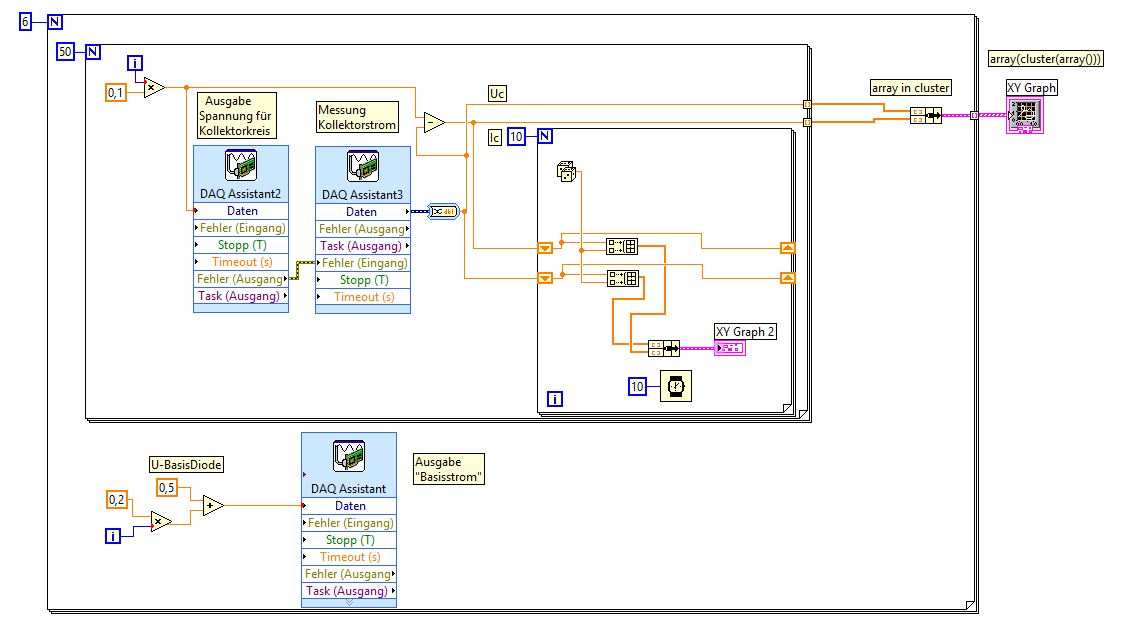This screenshot has height=626, width=1121.
Task: Select the 'U-BasisDiode' label
Action: [187, 464]
